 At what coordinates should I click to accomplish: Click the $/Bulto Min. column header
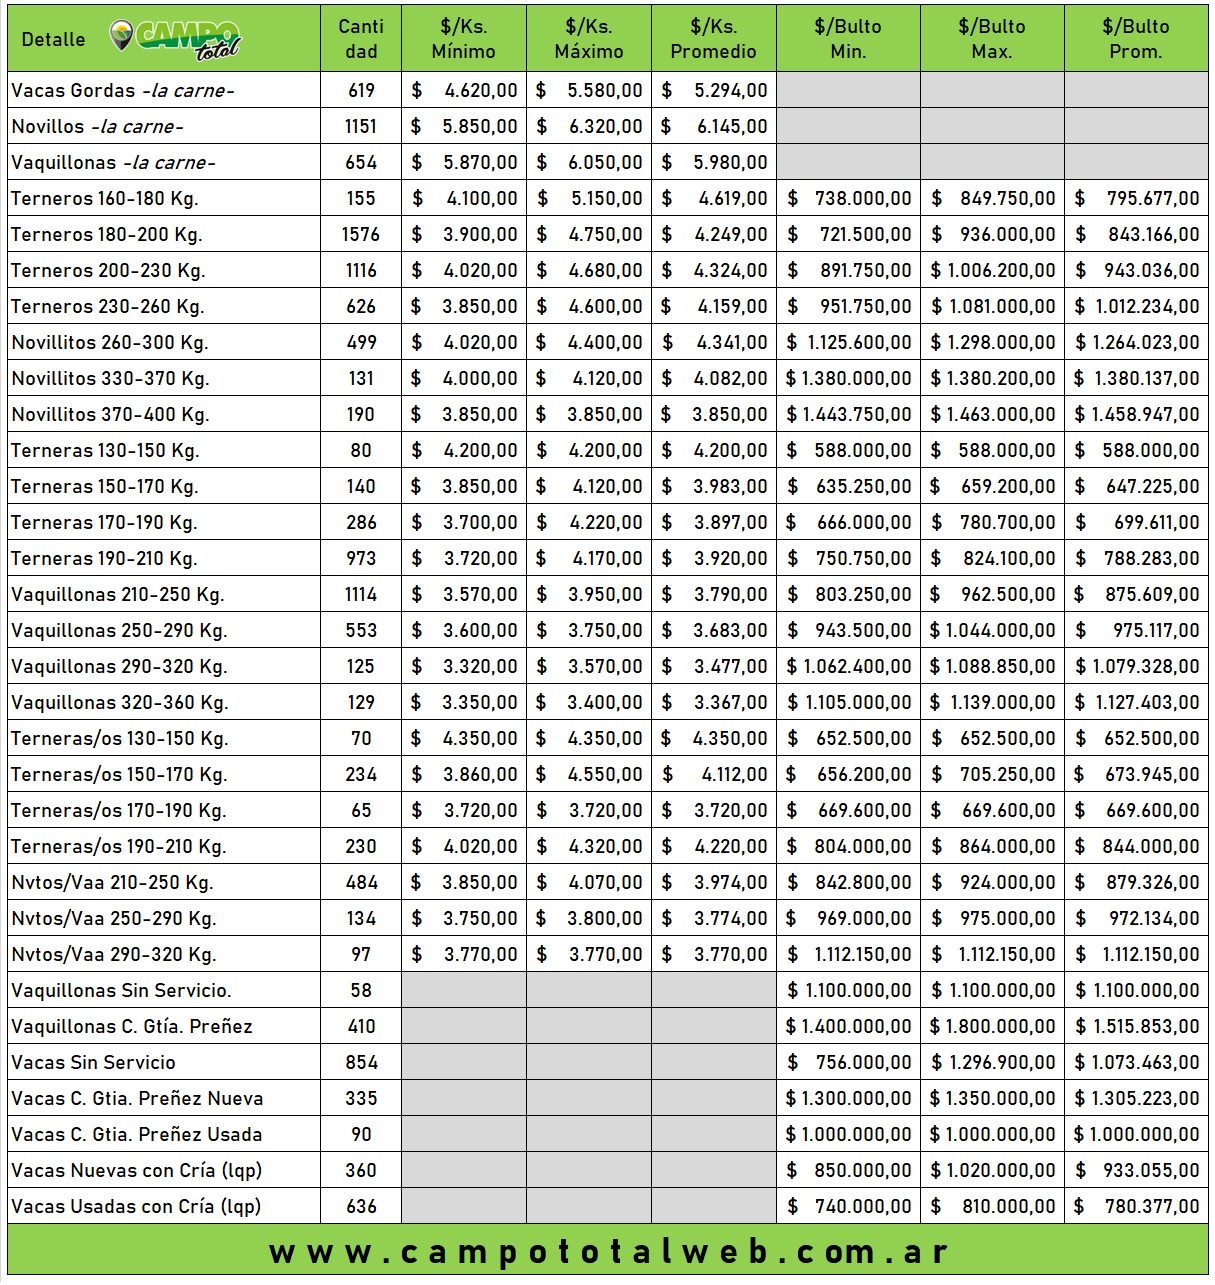click(848, 39)
